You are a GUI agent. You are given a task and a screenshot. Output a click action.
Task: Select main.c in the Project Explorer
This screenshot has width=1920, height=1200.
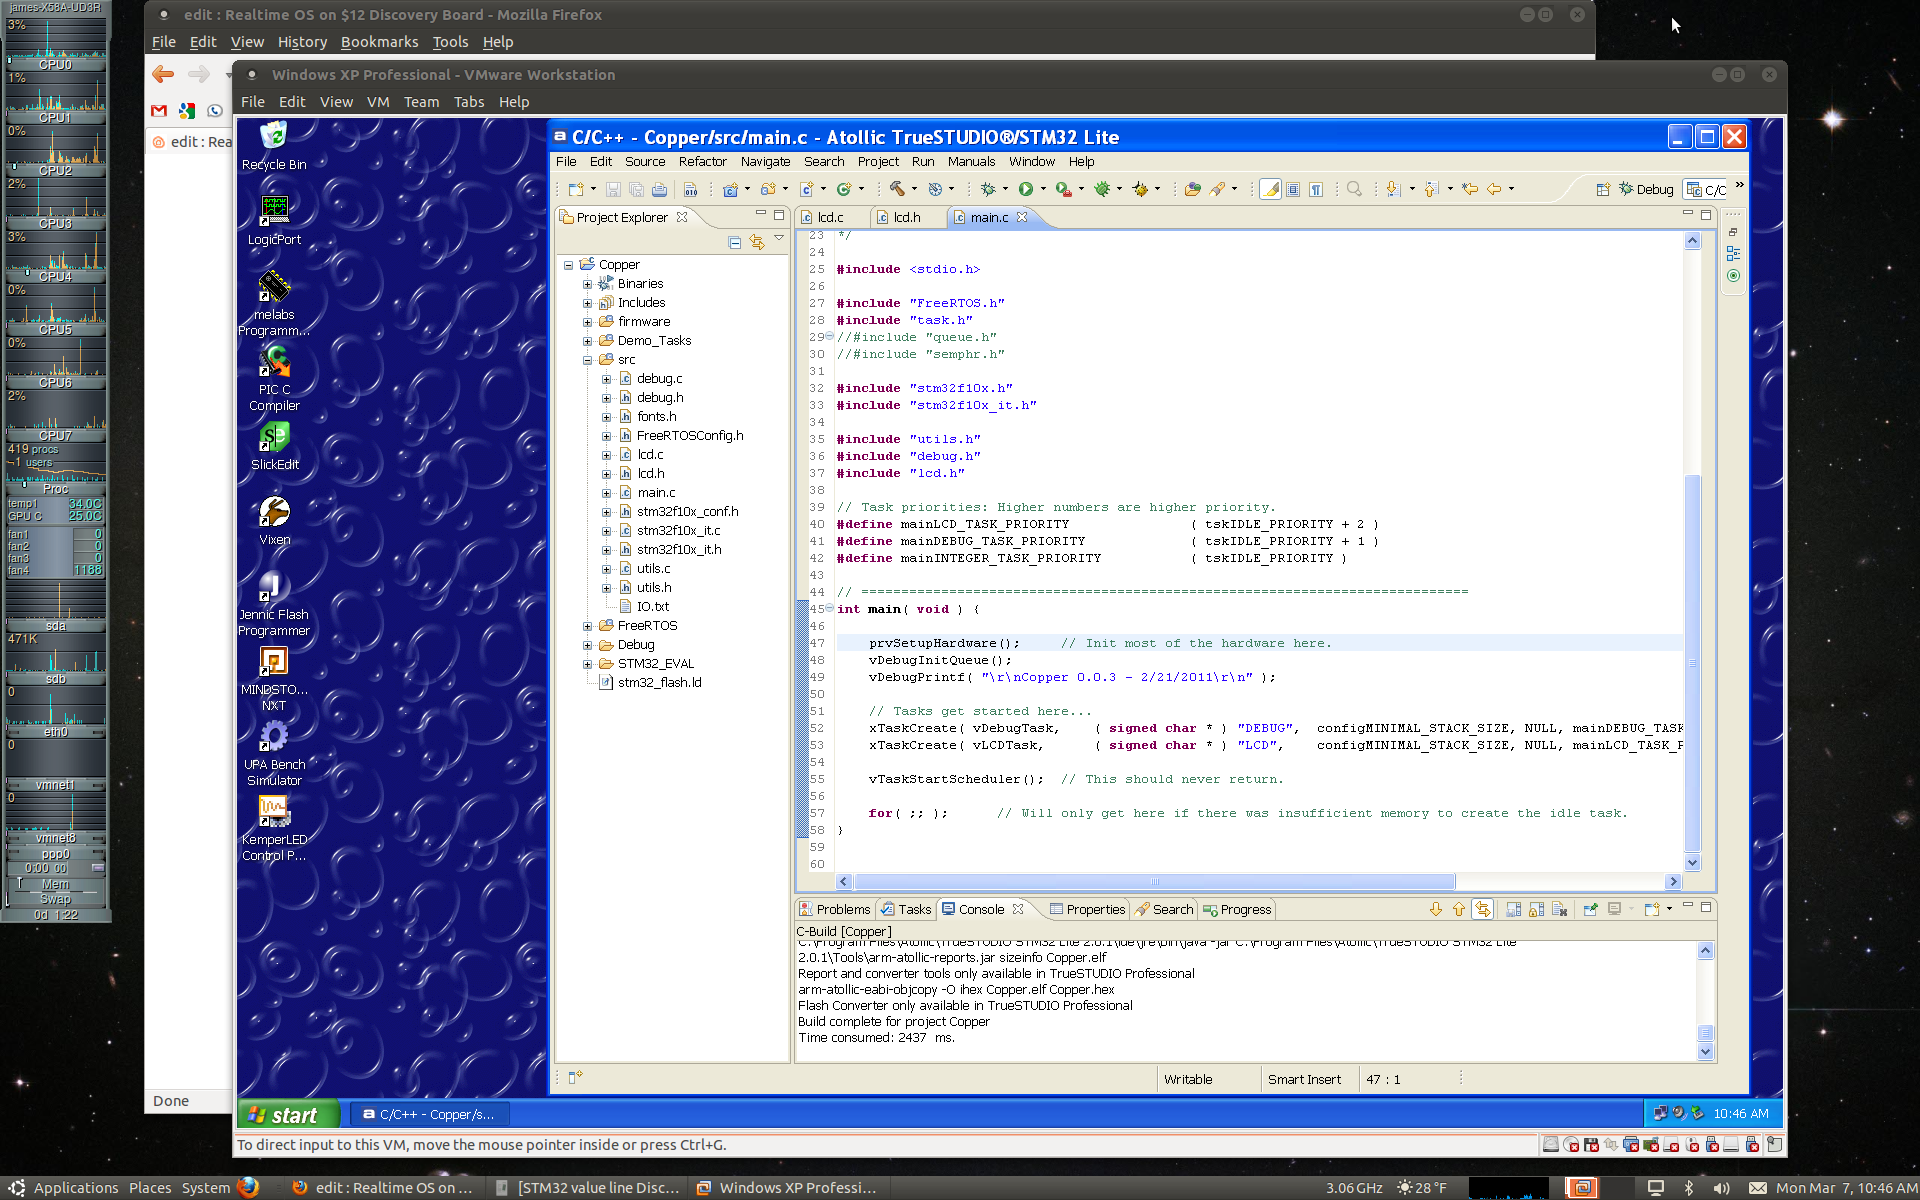click(655, 493)
